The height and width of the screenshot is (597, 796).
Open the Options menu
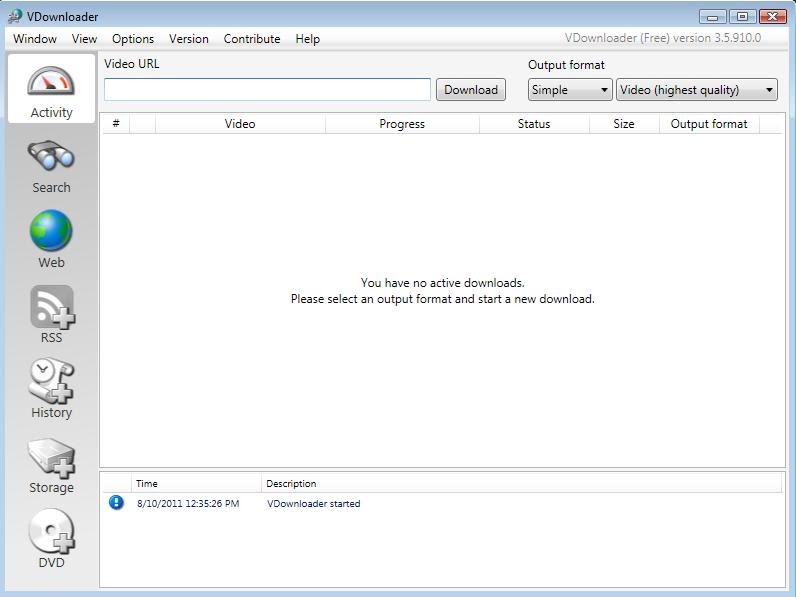click(x=133, y=39)
